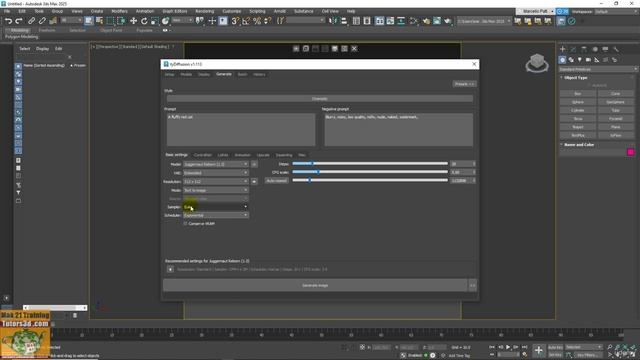
Task: Switch to the Batch tab in tyDiffusion
Action: tap(242, 74)
